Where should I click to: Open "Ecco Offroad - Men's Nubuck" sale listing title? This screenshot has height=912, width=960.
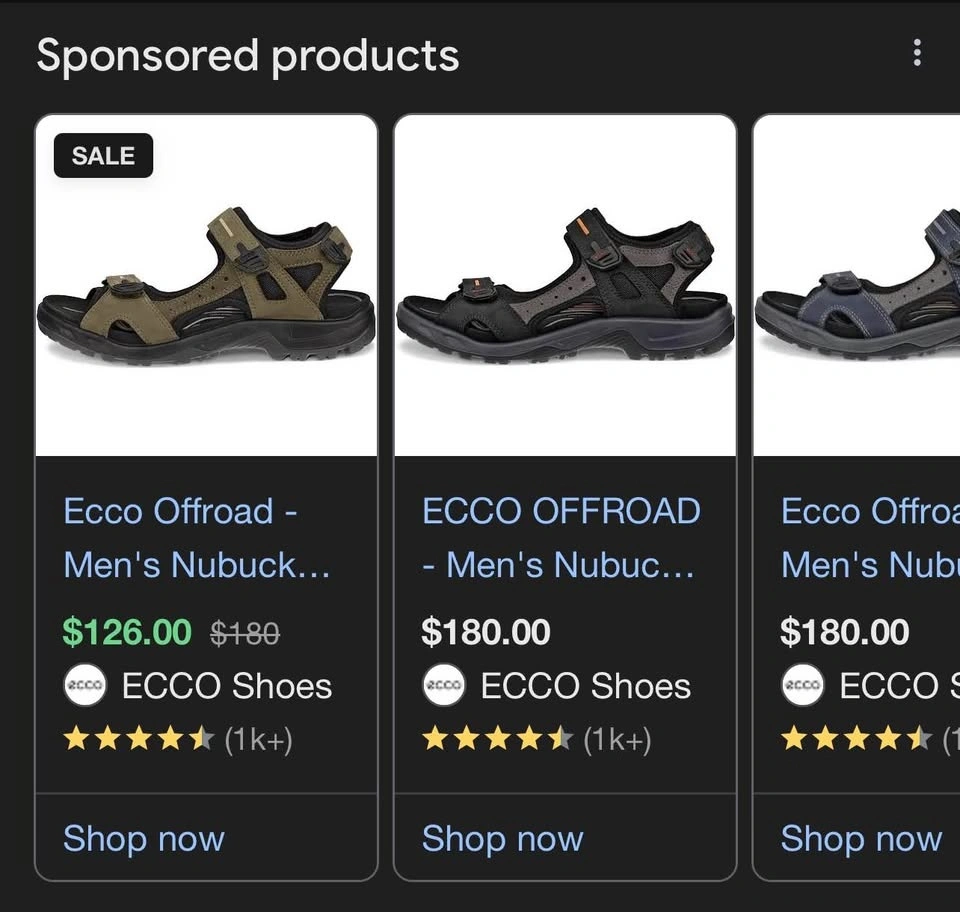tap(197, 538)
